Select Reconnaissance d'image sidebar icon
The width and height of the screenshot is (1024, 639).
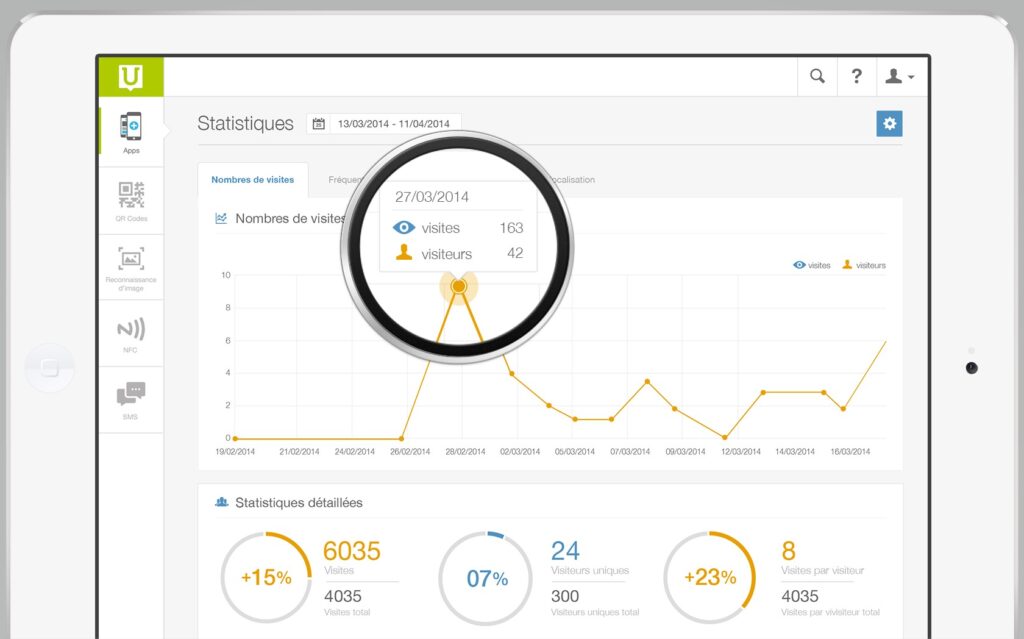coord(131,266)
